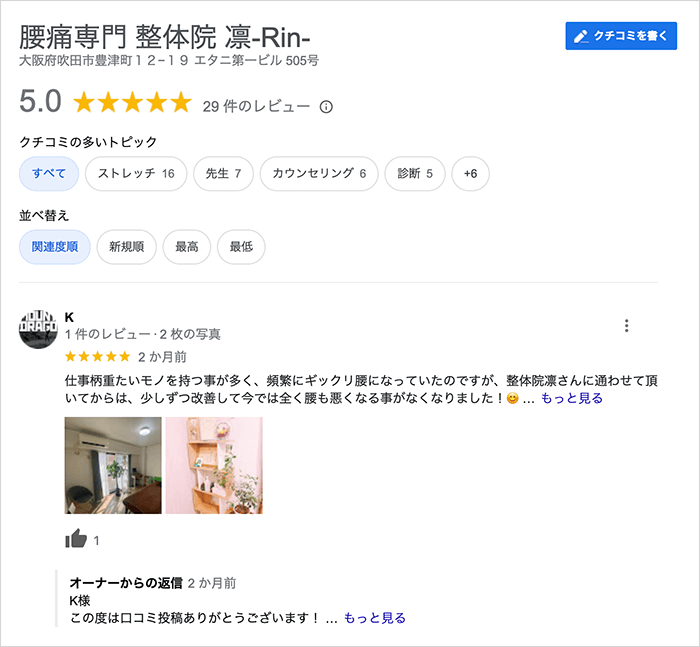Image resolution: width=700 pixels, height=647 pixels.
Task: Select the すべて topic filter chip
Action: [x=49, y=173]
